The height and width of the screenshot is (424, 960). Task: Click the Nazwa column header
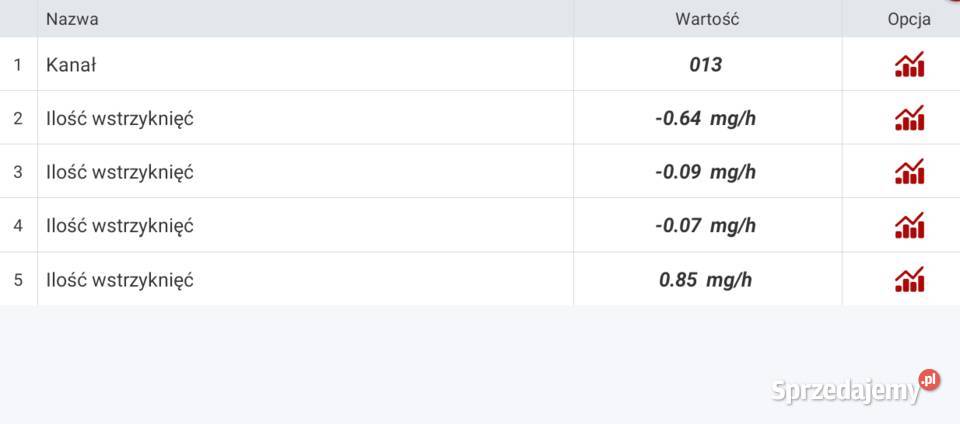[x=72, y=19]
